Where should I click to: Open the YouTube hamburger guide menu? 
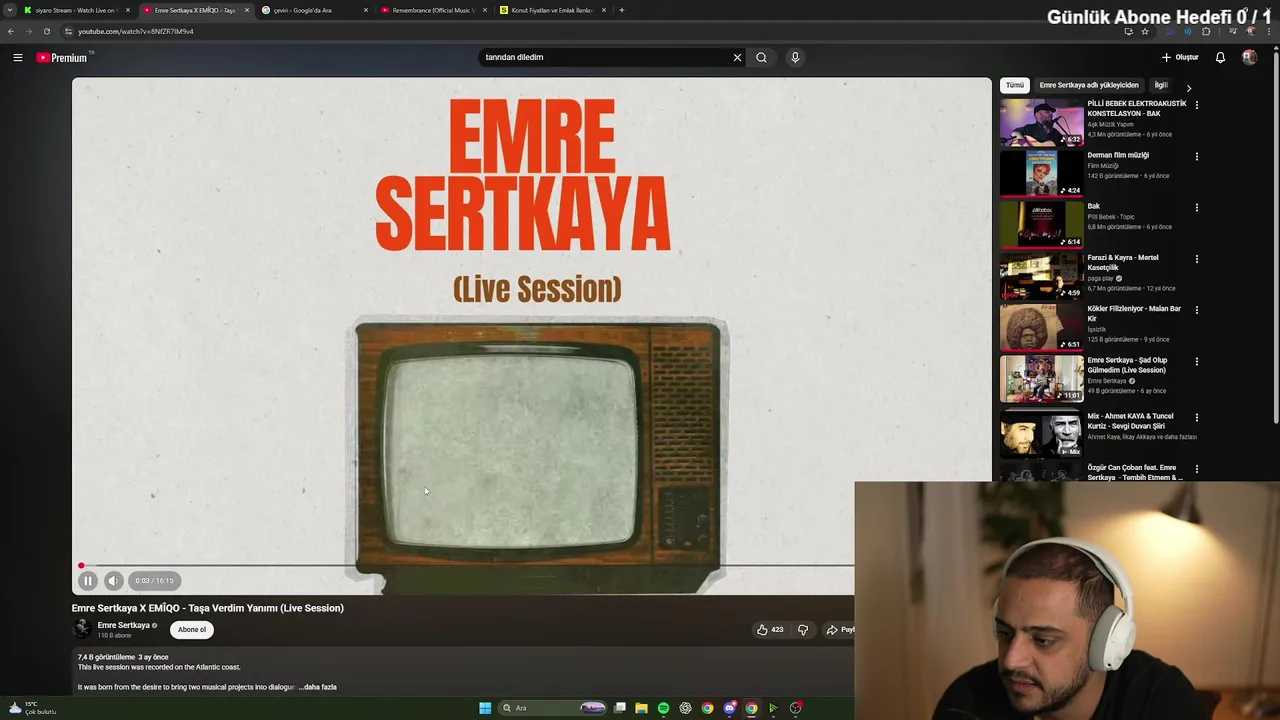(x=17, y=57)
